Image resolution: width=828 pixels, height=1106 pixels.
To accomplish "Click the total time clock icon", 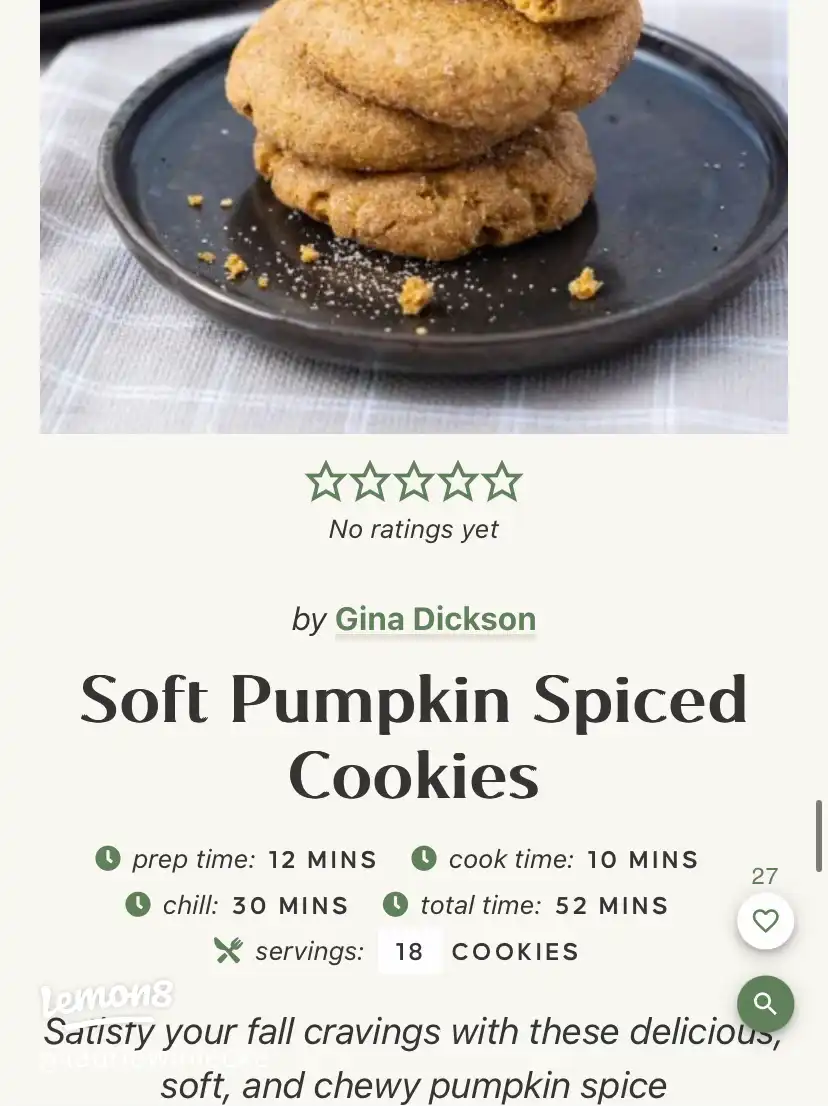I will point(395,904).
